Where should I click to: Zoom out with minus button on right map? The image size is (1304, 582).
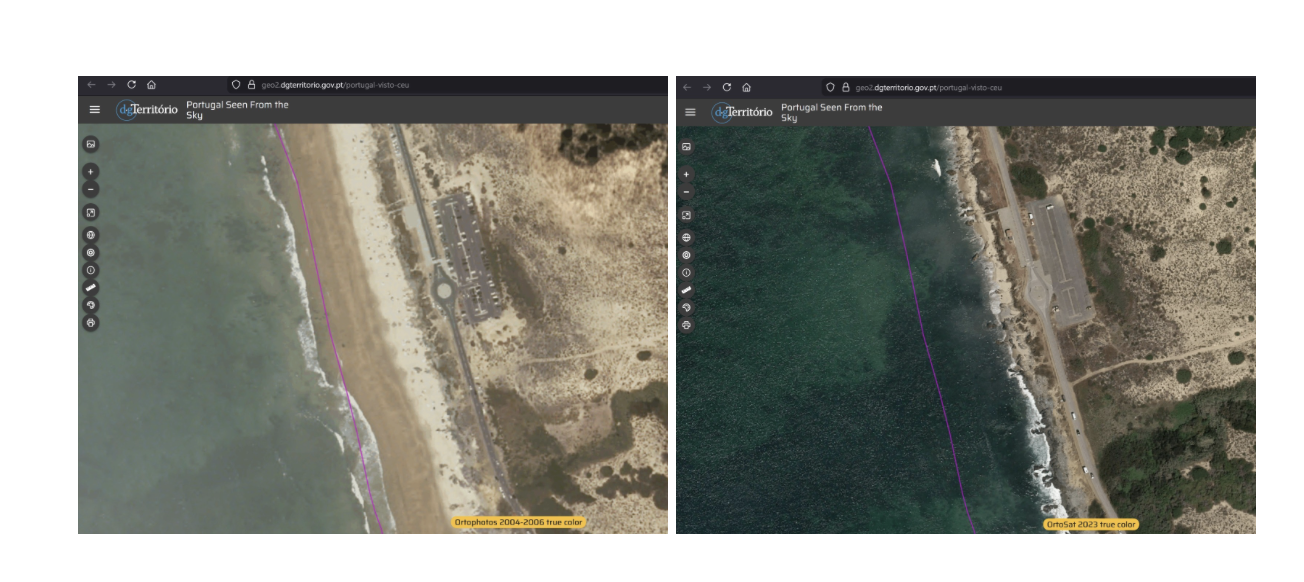(x=686, y=192)
